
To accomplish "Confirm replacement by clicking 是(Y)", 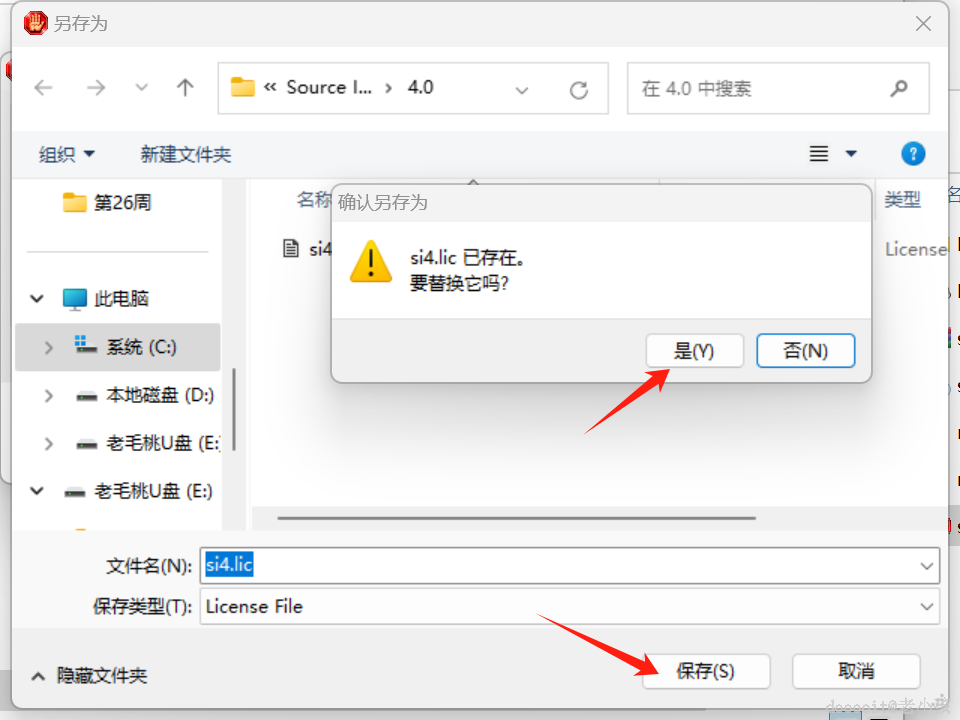I will [x=694, y=350].
